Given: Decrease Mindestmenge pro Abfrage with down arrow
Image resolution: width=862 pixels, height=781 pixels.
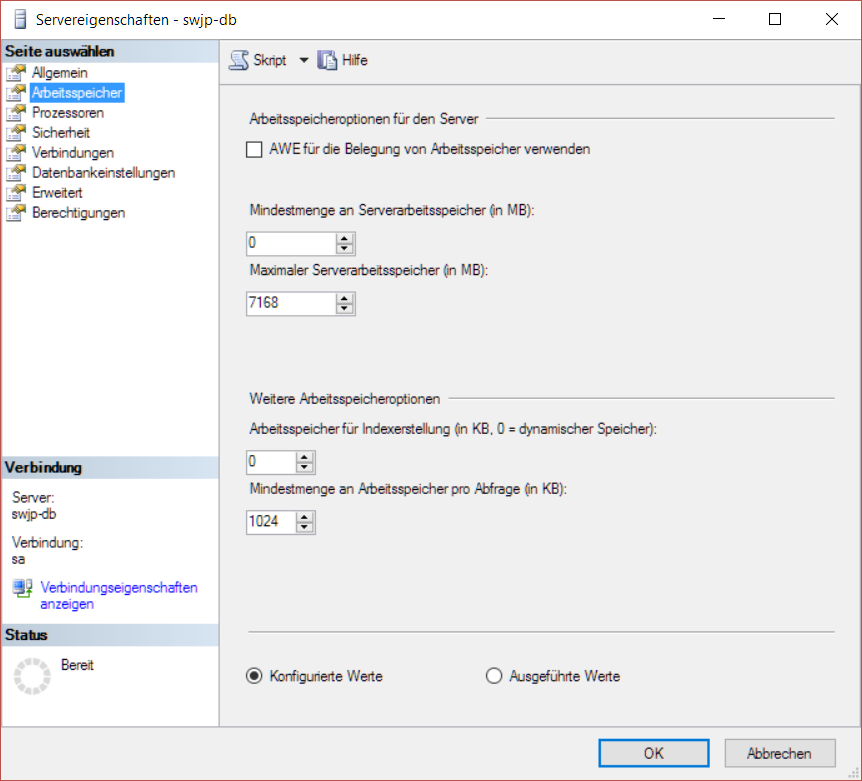Looking at the screenshot, I should click(305, 527).
